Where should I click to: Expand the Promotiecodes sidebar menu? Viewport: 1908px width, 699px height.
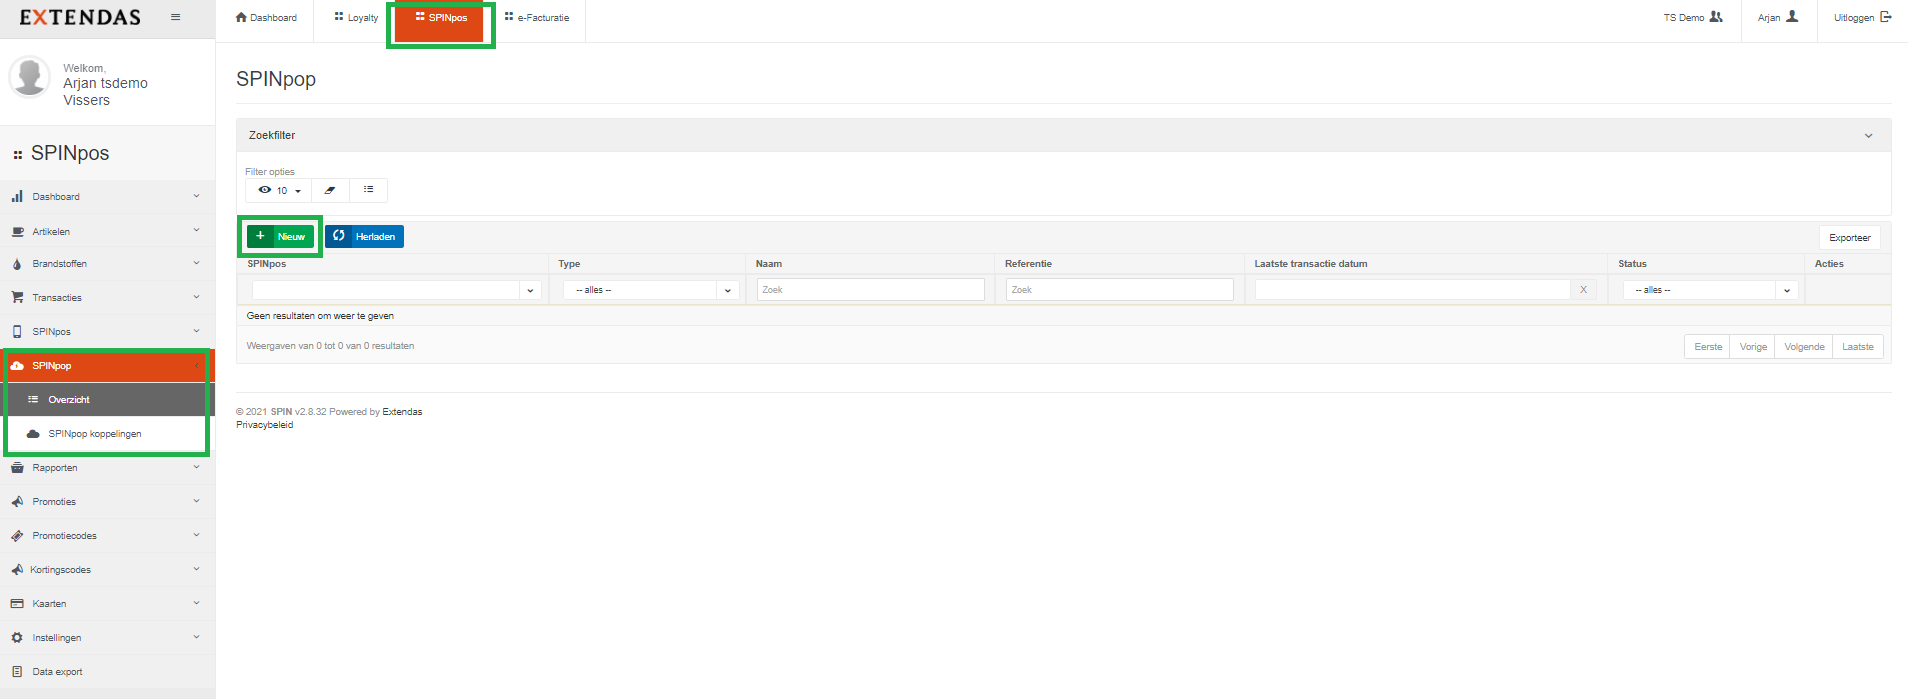pos(107,536)
